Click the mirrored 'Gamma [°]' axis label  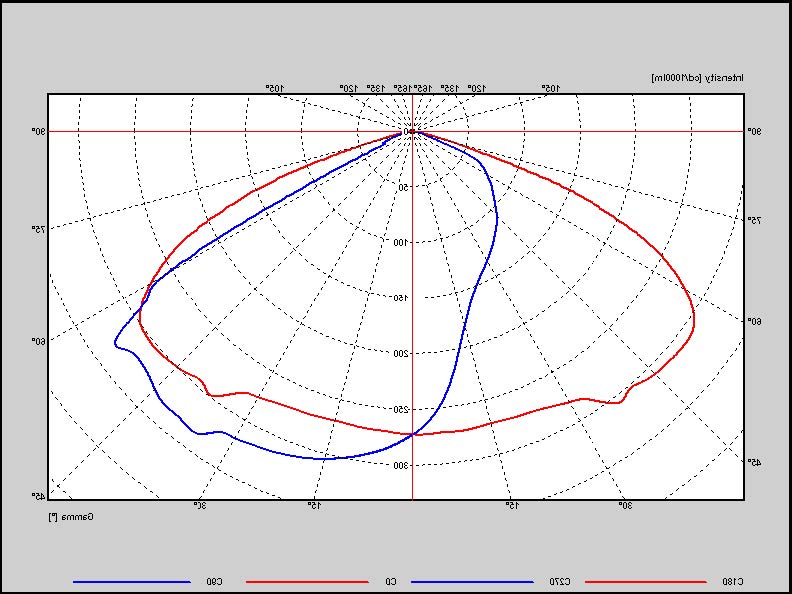click(71, 517)
